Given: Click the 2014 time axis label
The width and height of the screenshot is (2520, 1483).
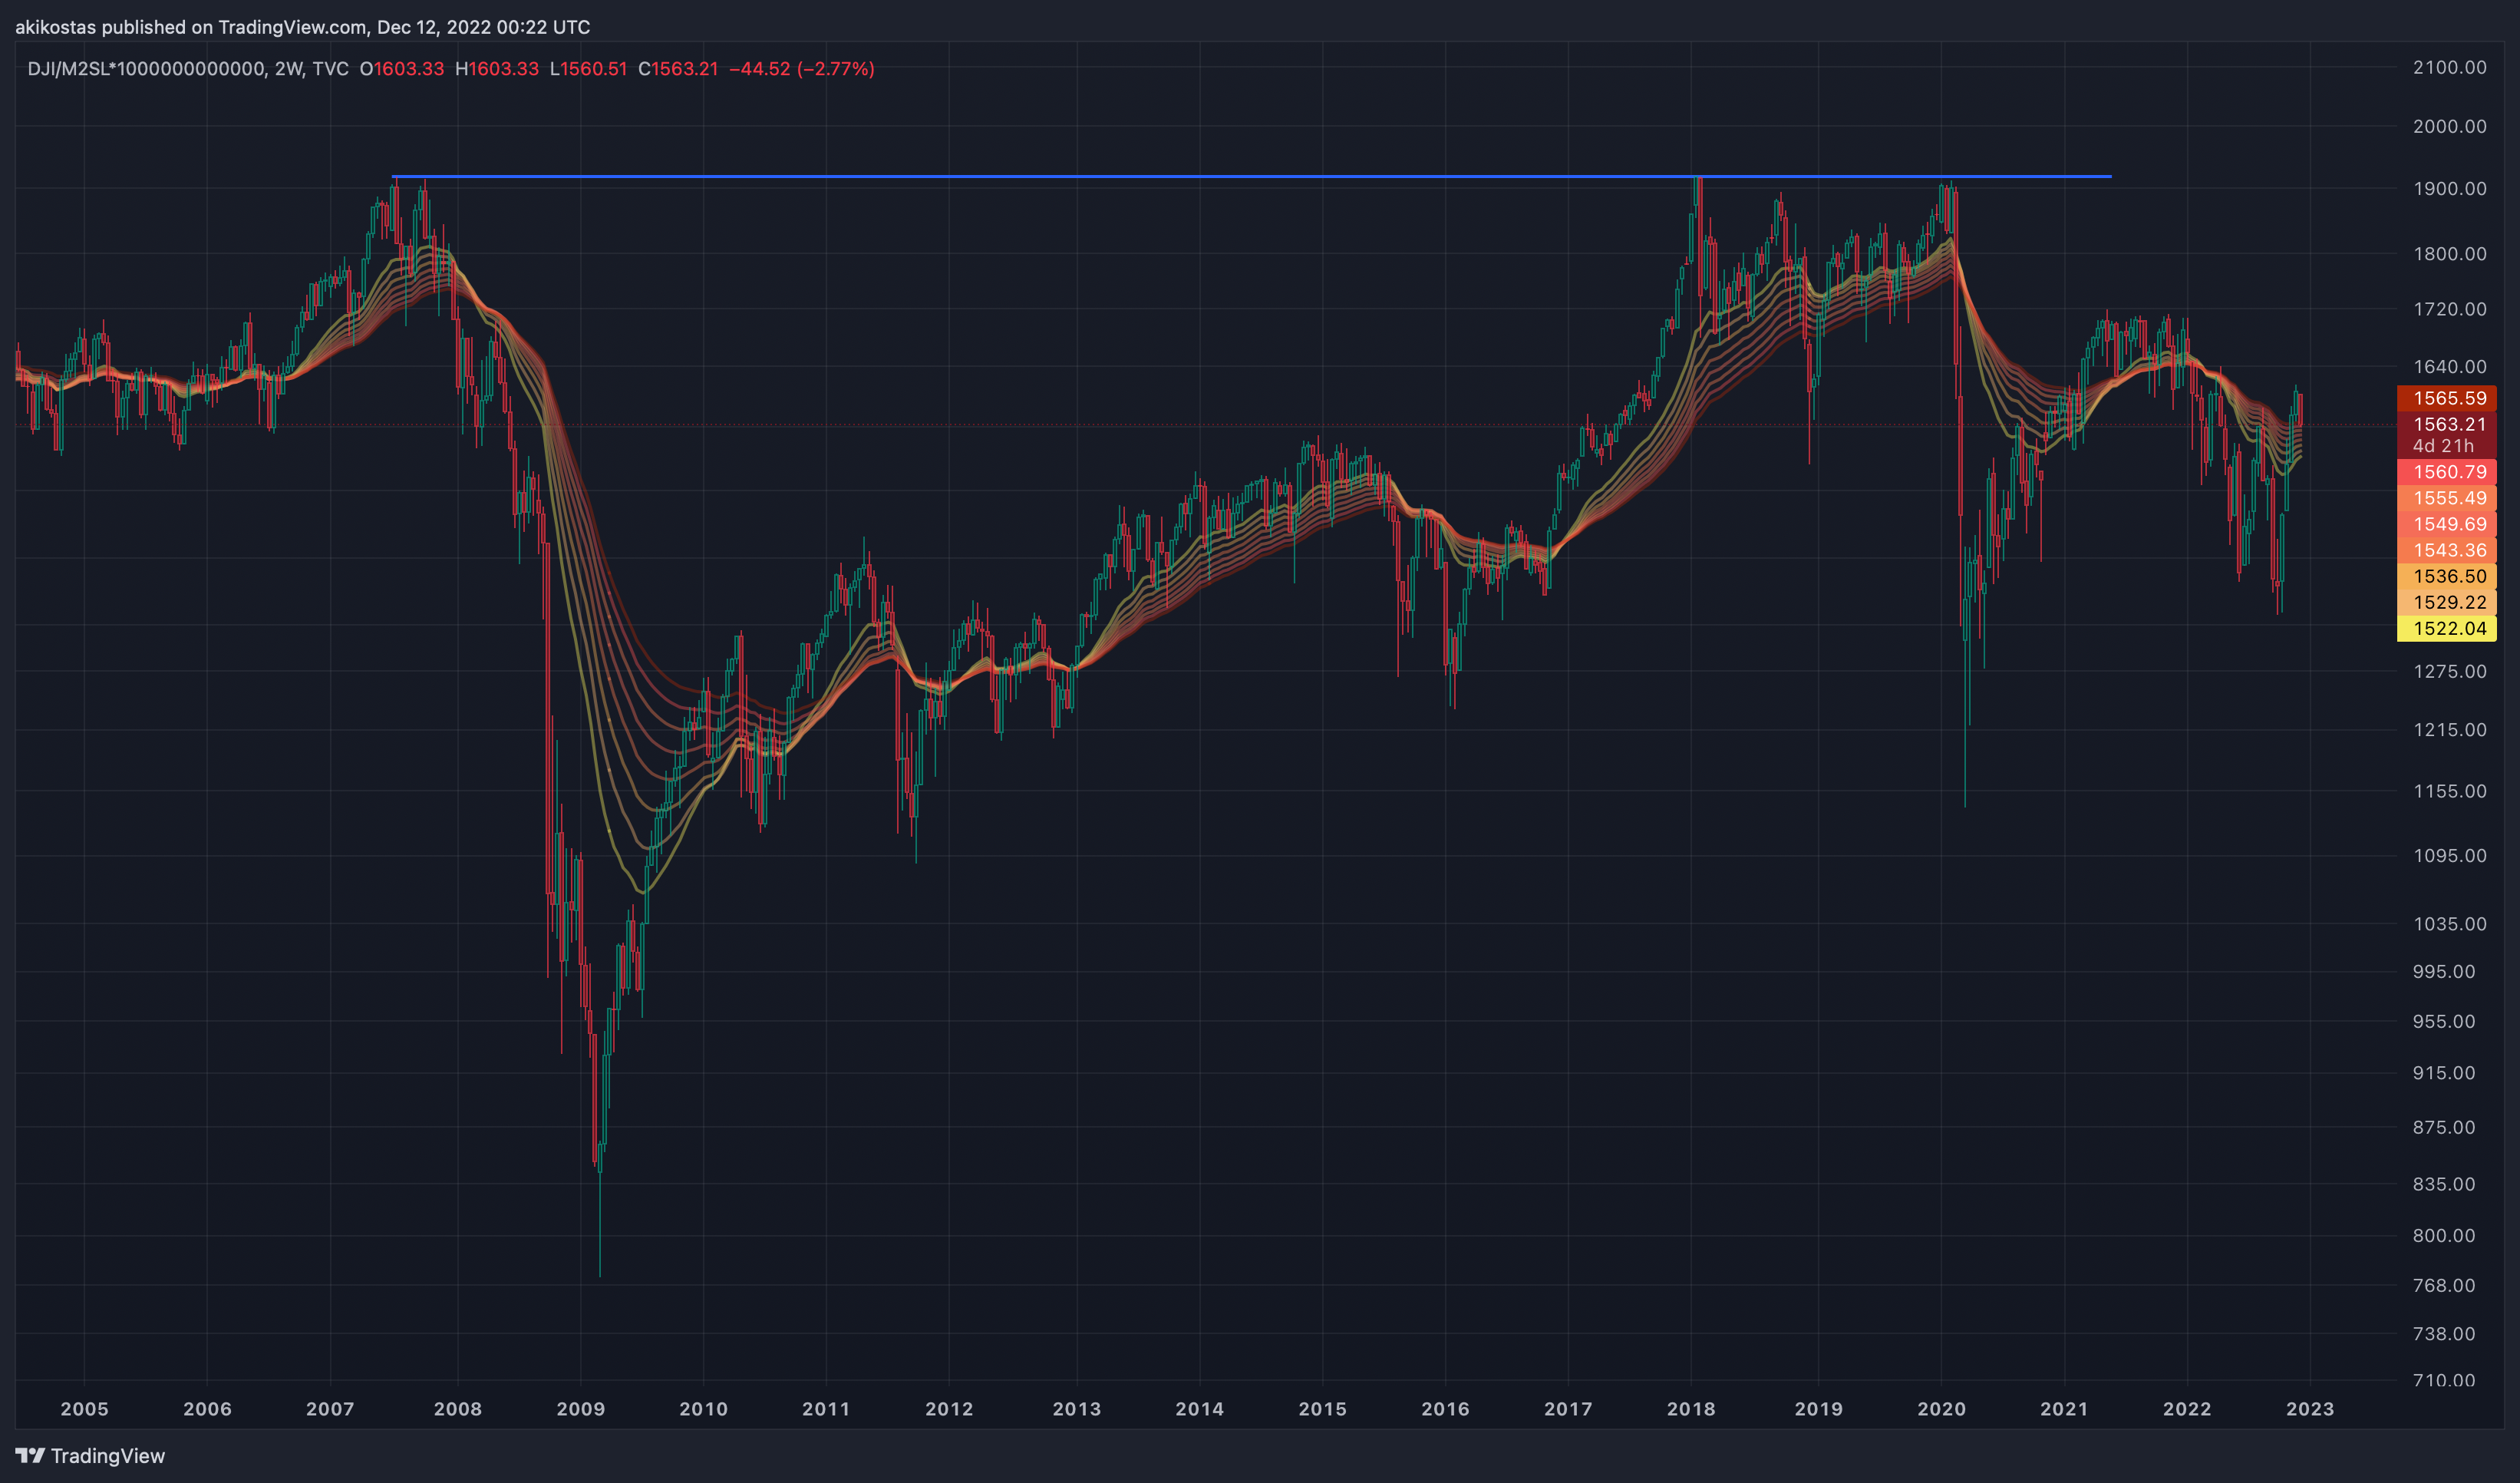Looking at the screenshot, I should (x=1200, y=1409).
